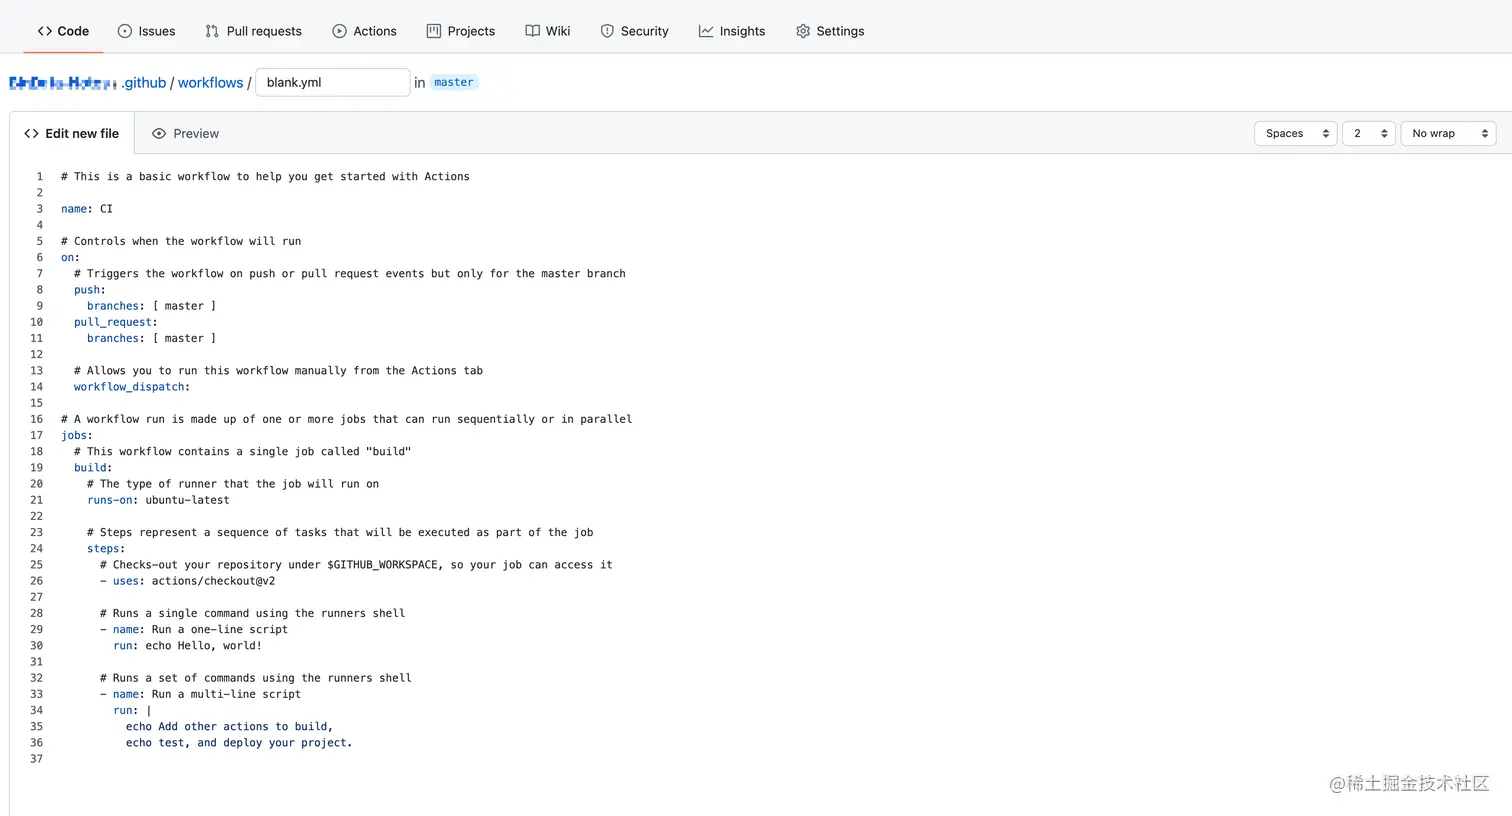Image resolution: width=1512 pixels, height=816 pixels.
Task: Switch to the Projects tab
Action: point(461,31)
